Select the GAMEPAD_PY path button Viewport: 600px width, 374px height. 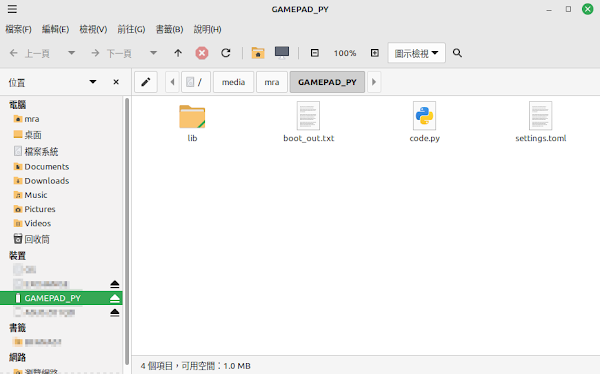point(327,82)
